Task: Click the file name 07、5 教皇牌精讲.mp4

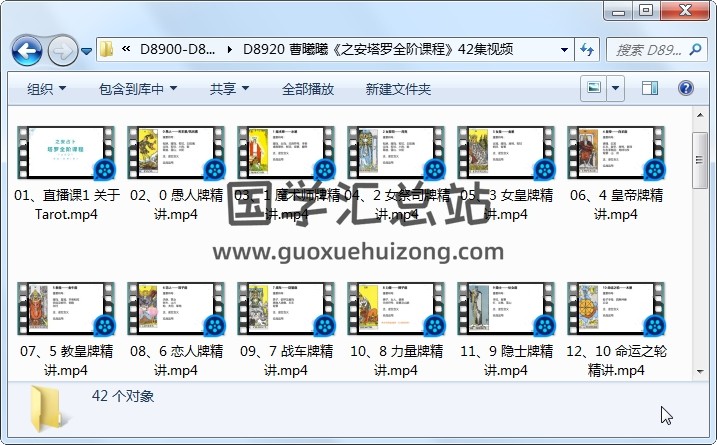Action: pos(66,360)
